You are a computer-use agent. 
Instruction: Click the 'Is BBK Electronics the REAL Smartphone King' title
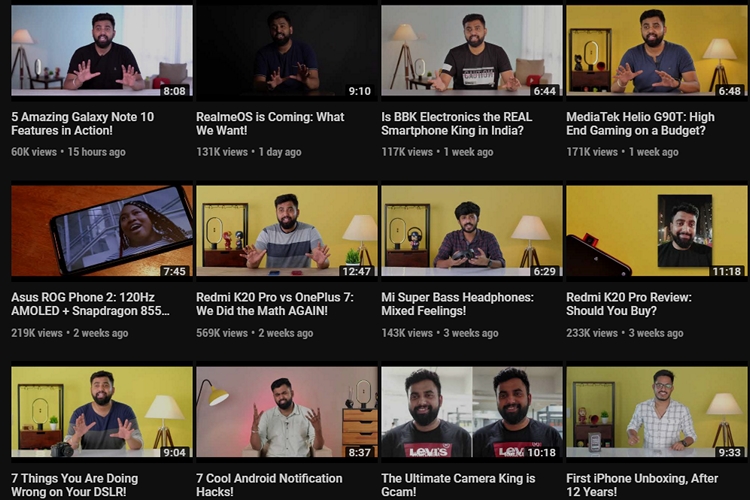point(457,123)
